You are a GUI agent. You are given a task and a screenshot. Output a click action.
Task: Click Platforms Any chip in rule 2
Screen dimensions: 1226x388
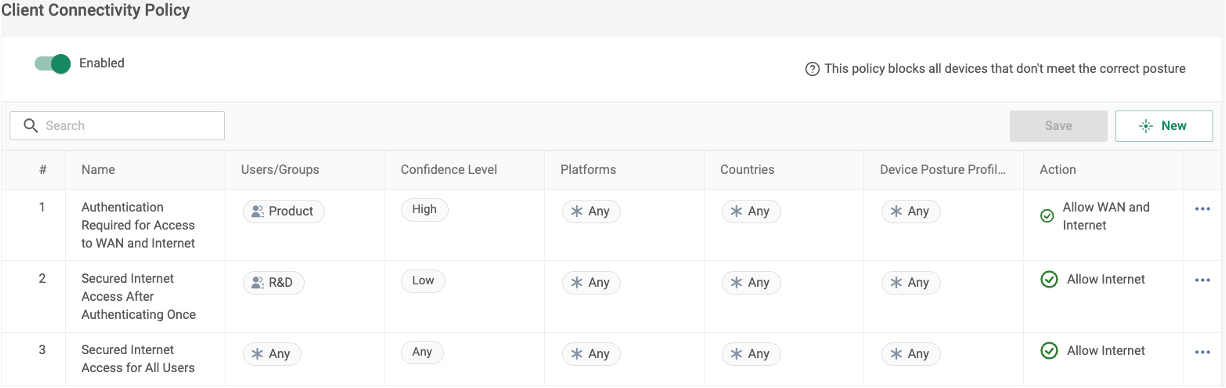591,283
